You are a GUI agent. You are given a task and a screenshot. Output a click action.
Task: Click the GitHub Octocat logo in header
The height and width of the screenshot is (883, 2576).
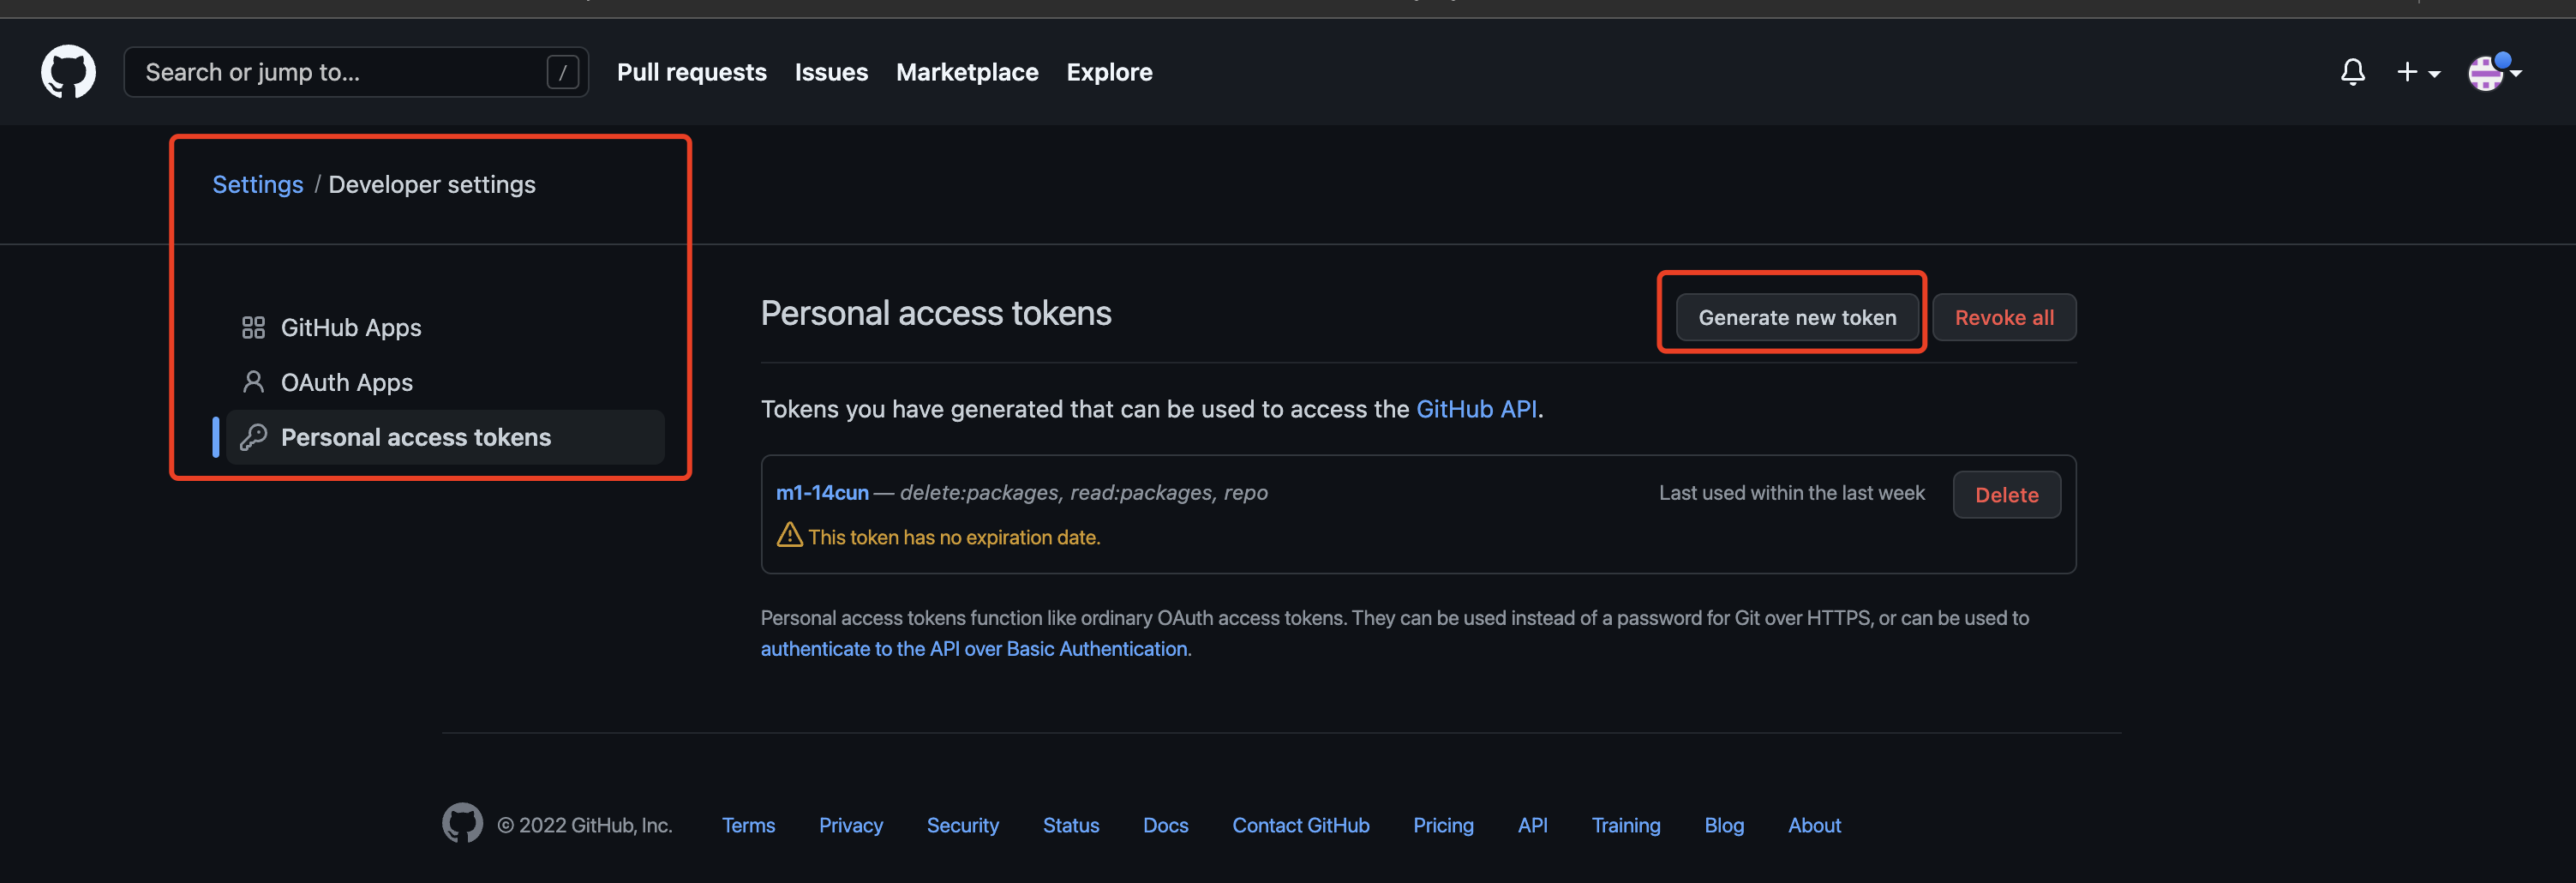point(68,72)
